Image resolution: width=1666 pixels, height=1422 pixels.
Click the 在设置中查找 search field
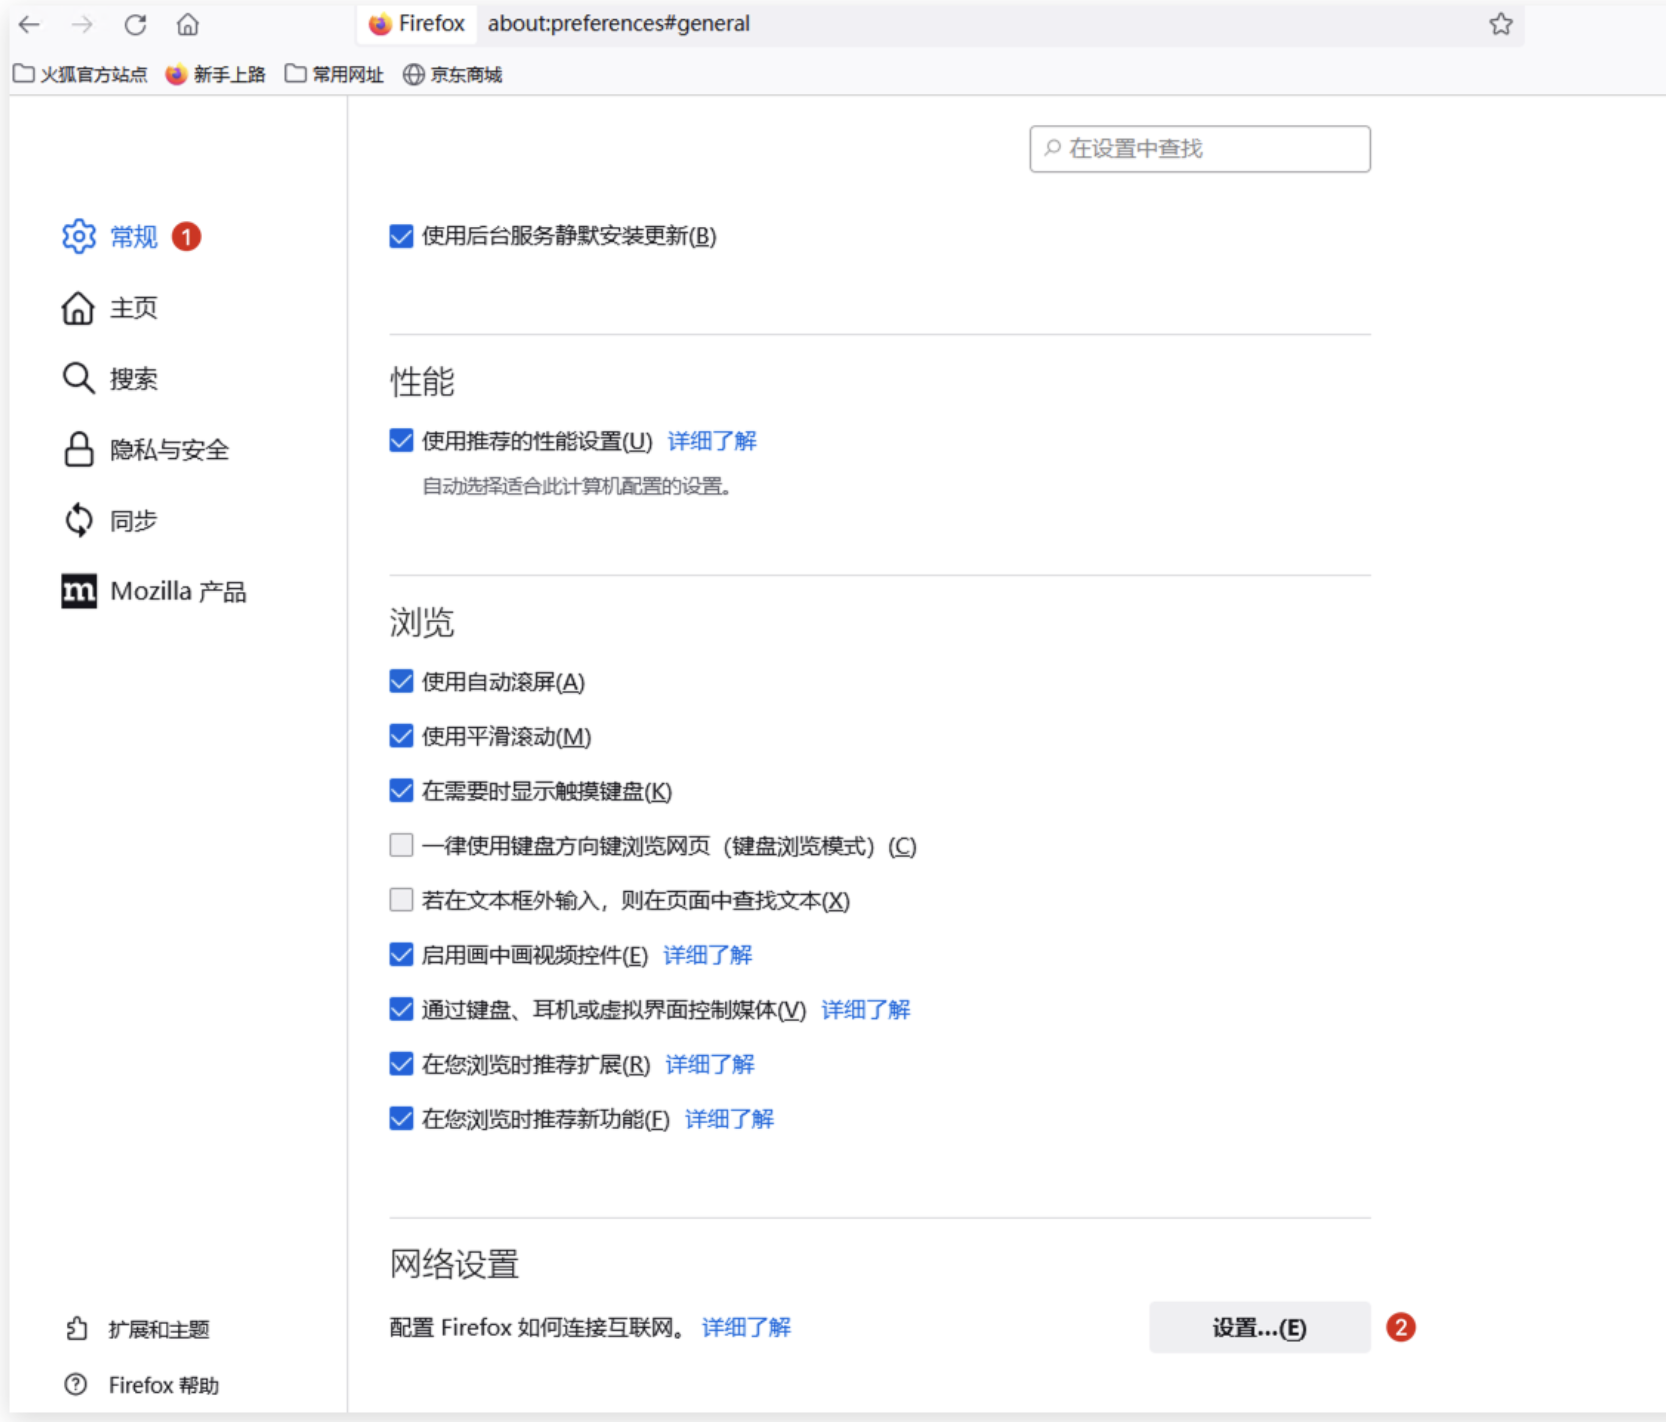tap(1200, 149)
